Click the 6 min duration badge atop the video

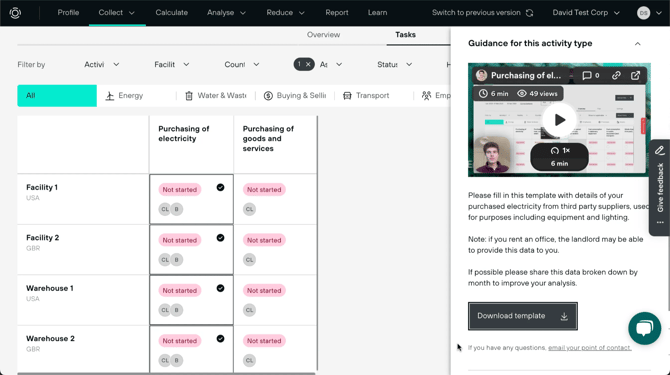pyautogui.click(x=494, y=94)
